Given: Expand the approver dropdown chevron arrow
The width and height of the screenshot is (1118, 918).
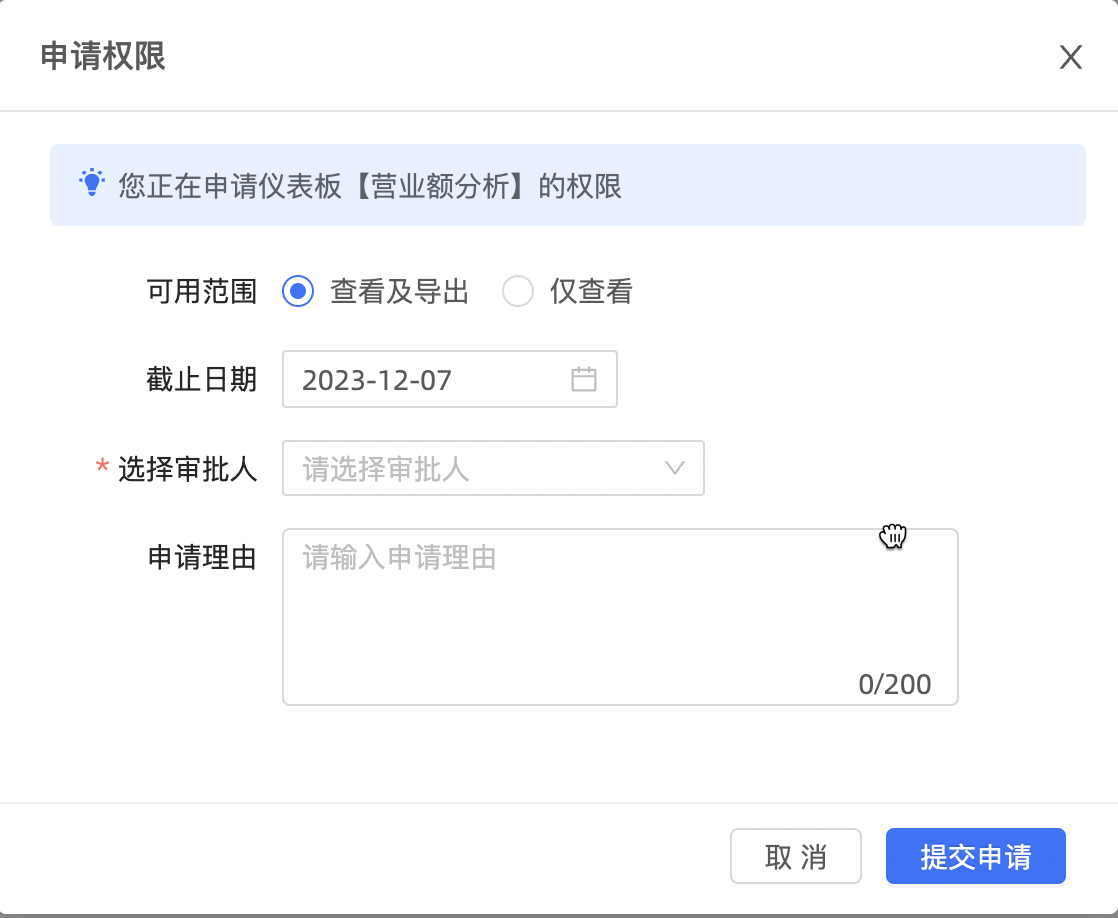Looking at the screenshot, I should point(675,468).
